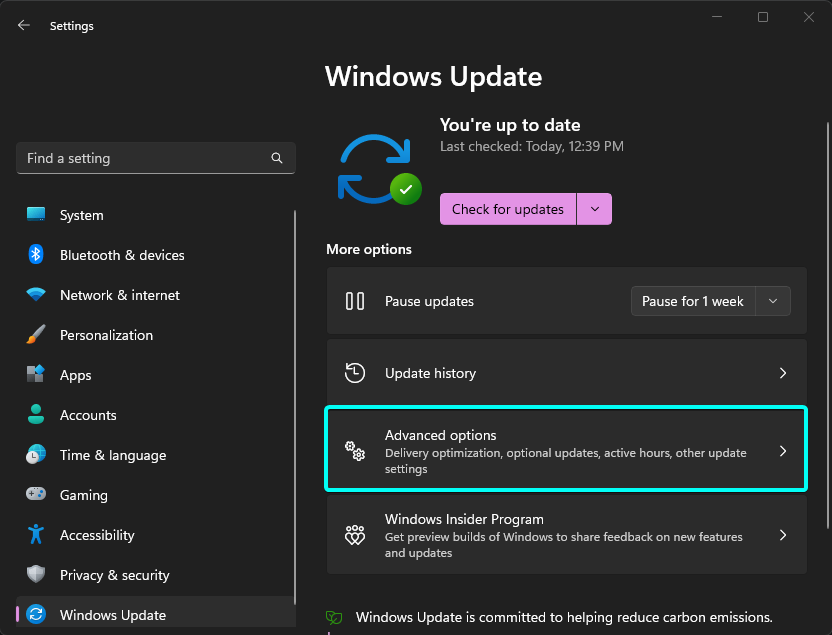Click the update history clock icon
This screenshot has height=635, width=832.
(354, 372)
